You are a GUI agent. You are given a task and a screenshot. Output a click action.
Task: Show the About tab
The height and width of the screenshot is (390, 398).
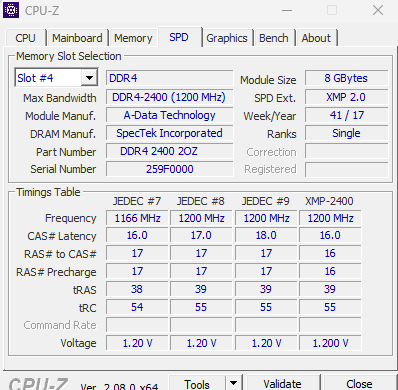pyautogui.click(x=316, y=38)
